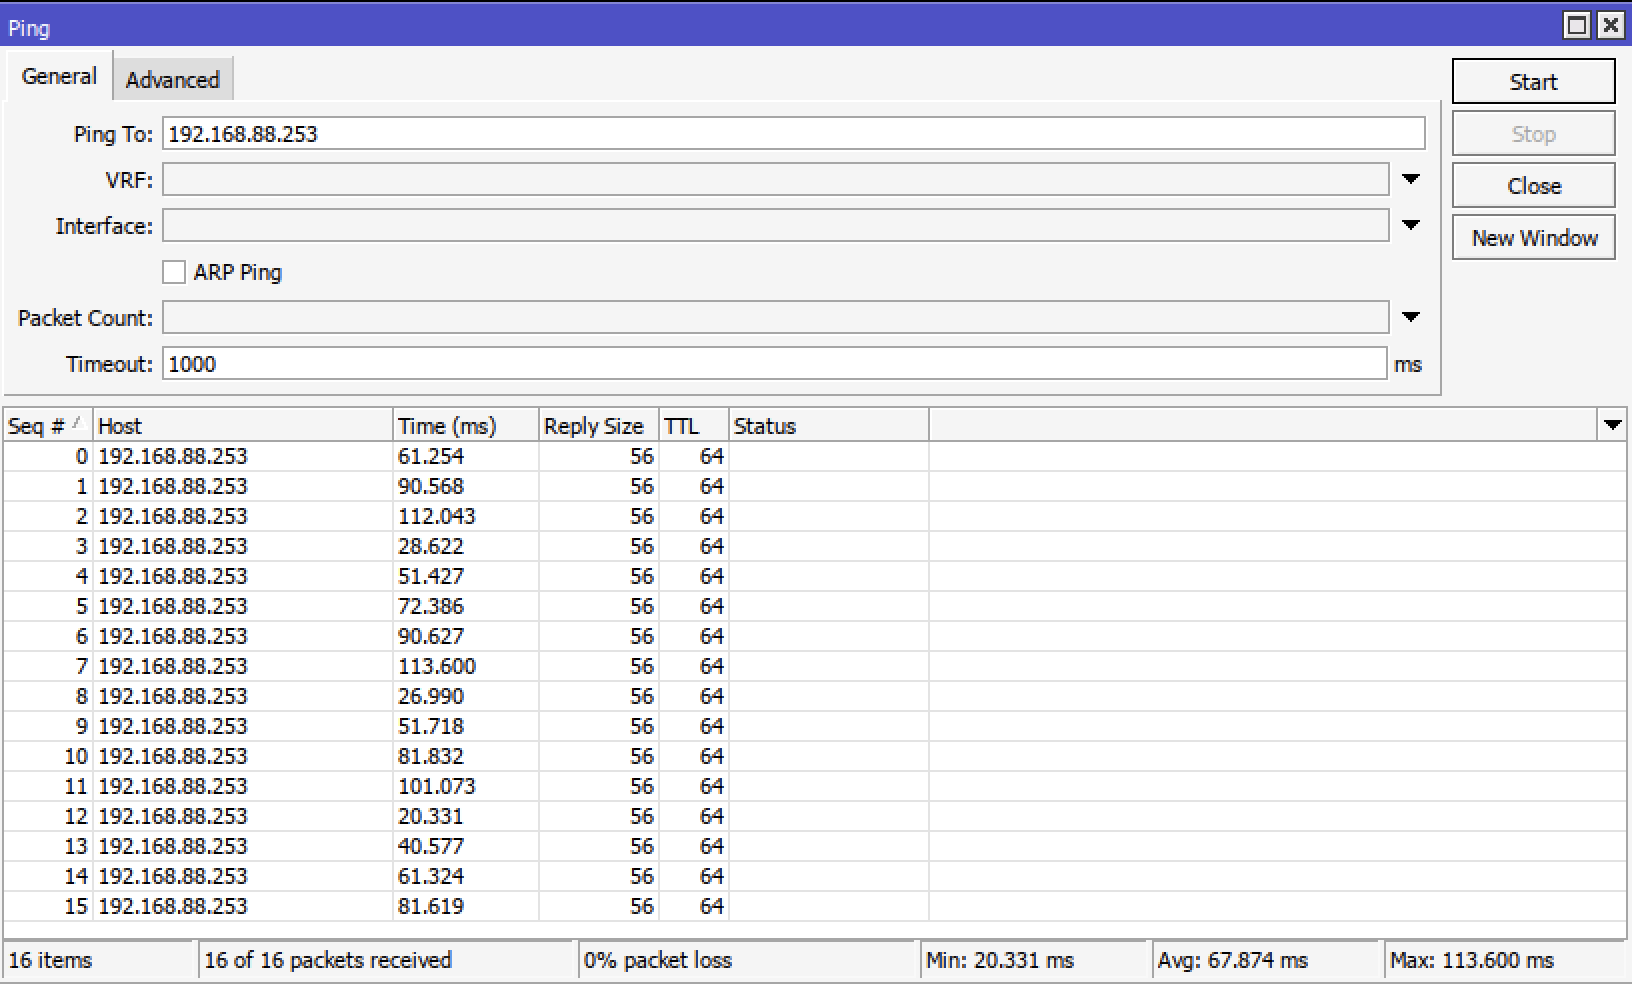Sort results by the Seq # column

(x=45, y=425)
